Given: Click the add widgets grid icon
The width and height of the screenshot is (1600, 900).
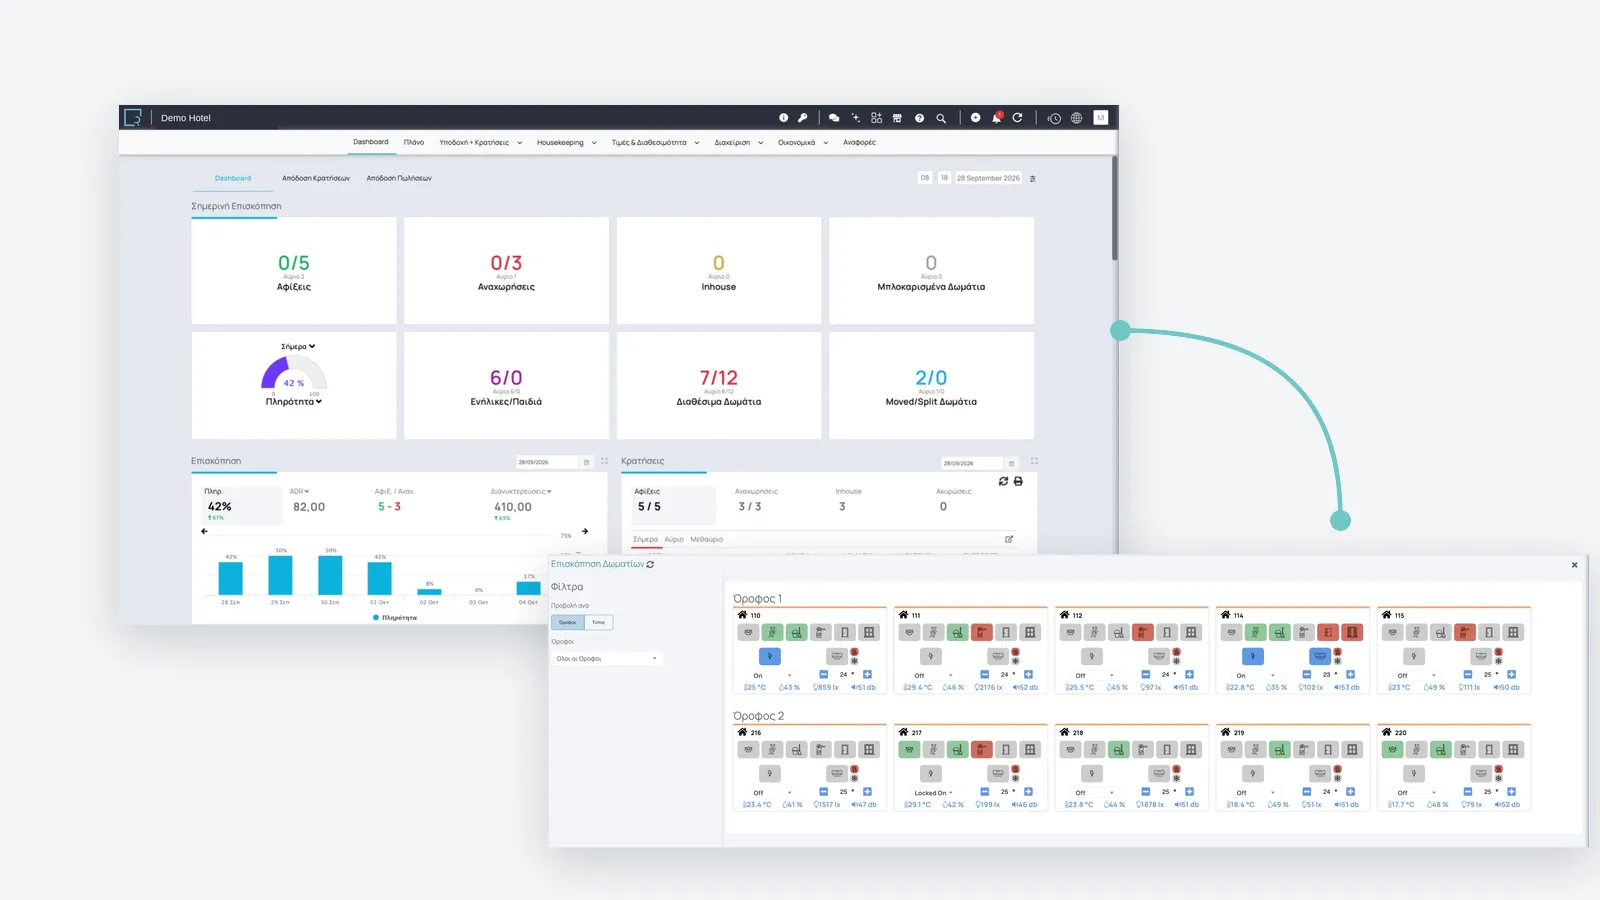Looking at the screenshot, I should pyautogui.click(x=876, y=118).
